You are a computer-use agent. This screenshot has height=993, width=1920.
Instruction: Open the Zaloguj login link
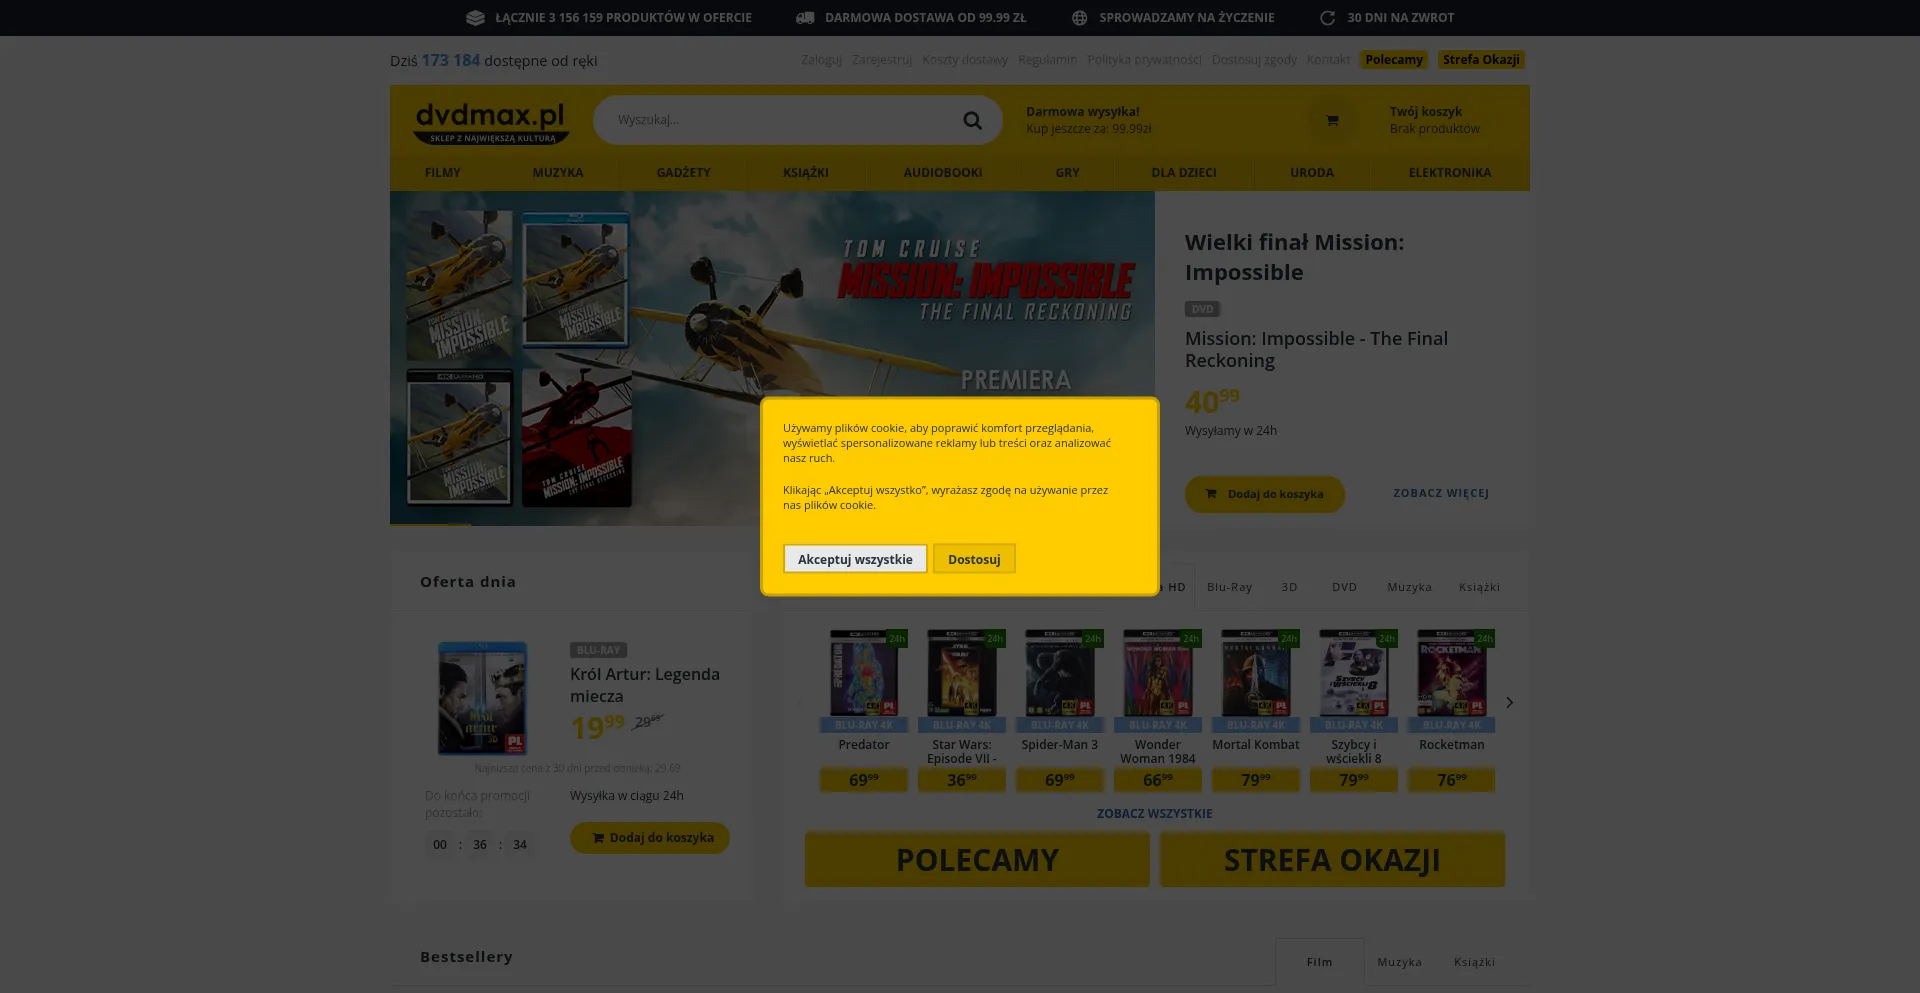point(821,60)
